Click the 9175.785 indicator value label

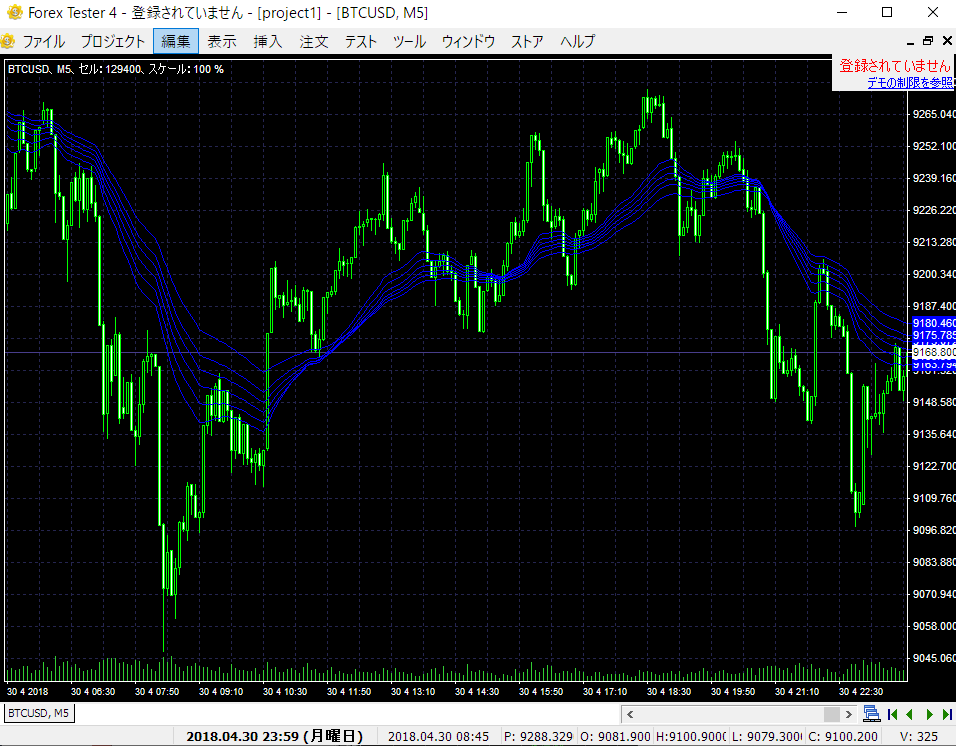click(x=933, y=335)
